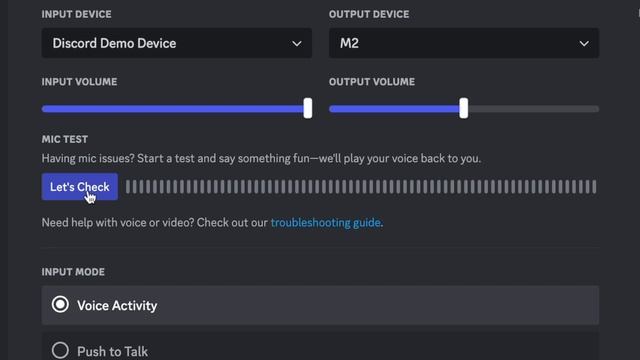Click the Output Volume slider handle
Viewport: 640px width, 360px height.
click(x=464, y=108)
